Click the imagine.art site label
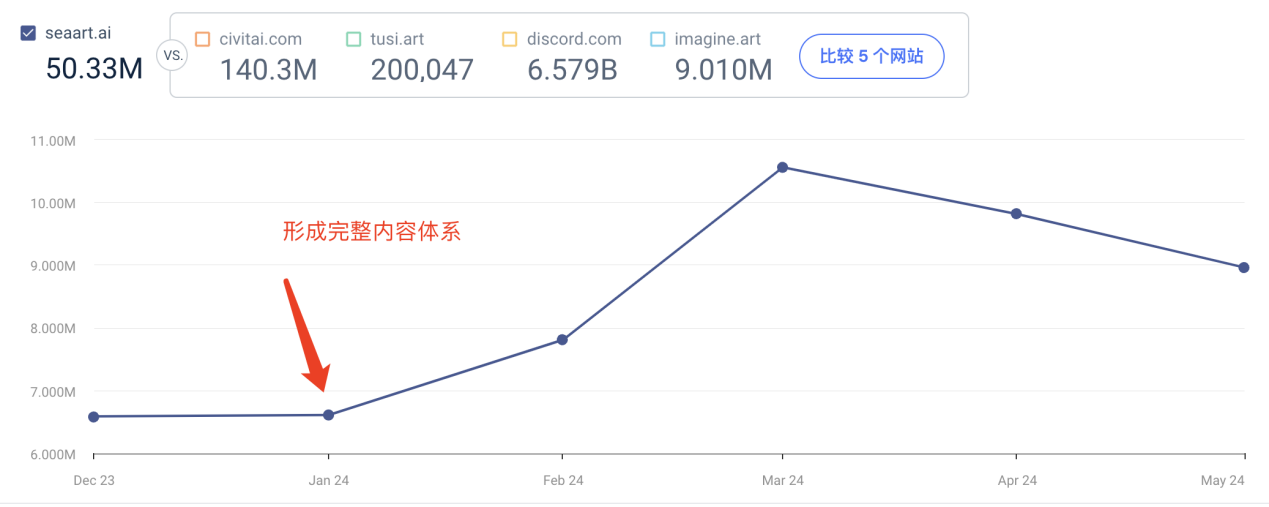This screenshot has height=507, width=1269. [718, 39]
